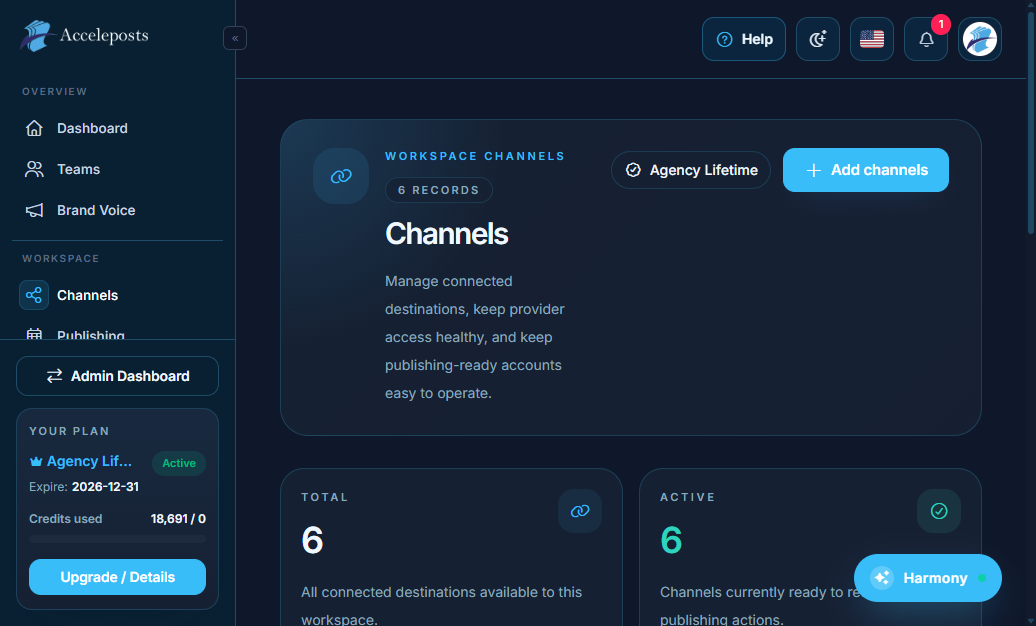Open Publishing in the sidebar
1036x626 pixels.
118,334
